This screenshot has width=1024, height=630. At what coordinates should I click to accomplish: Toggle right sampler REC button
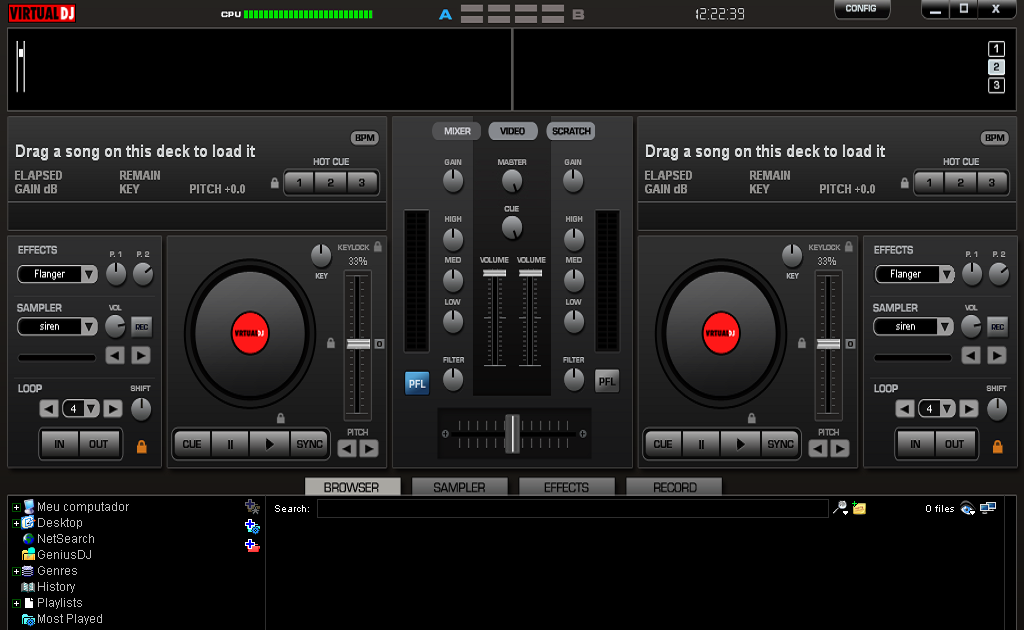[x=997, y=327]
